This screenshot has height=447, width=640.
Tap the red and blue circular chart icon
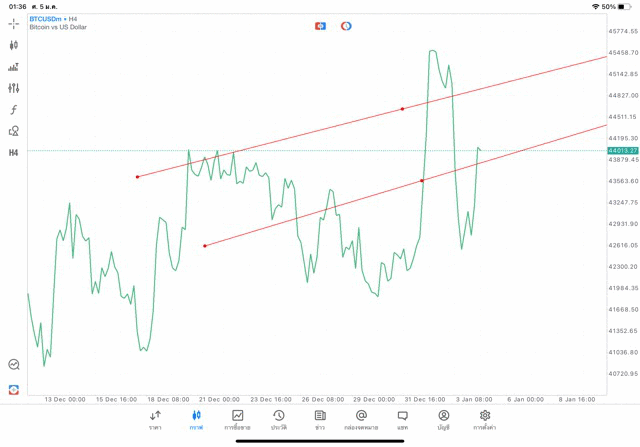(x=346, y=25)
